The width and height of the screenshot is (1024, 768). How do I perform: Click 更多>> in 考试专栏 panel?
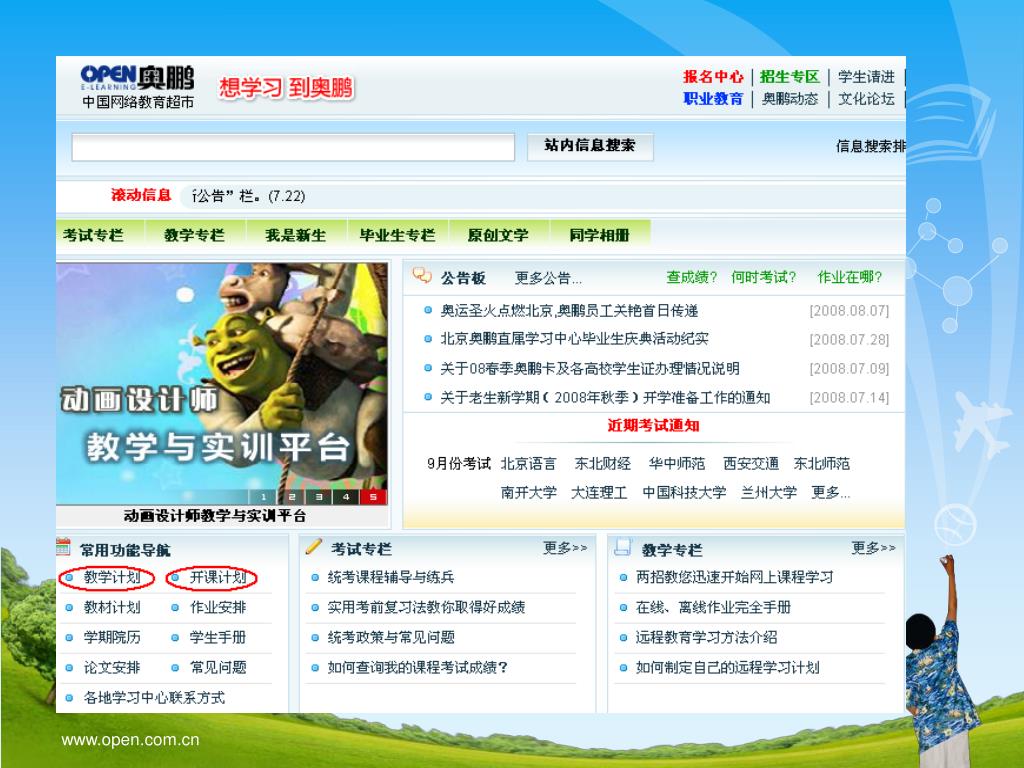point(565,548)
